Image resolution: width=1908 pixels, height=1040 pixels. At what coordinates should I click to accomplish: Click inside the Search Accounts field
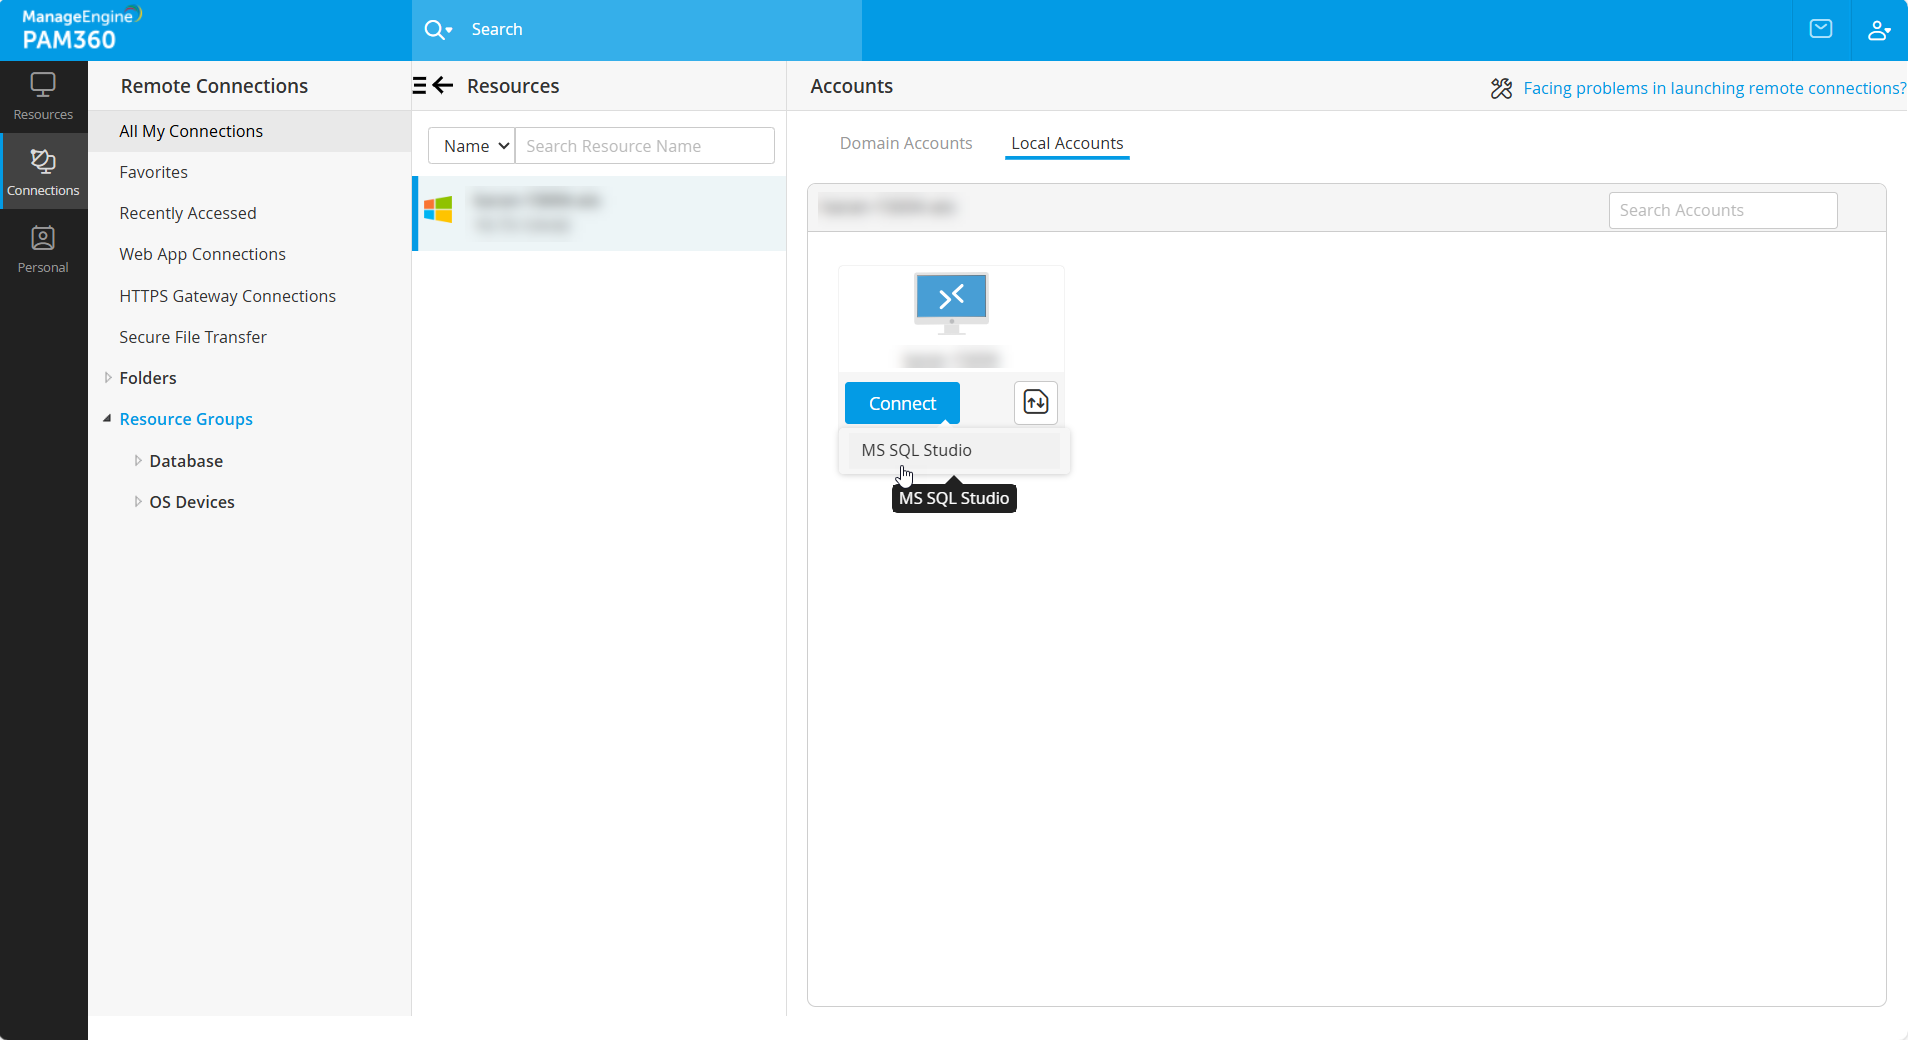[x=1722, y=210]
